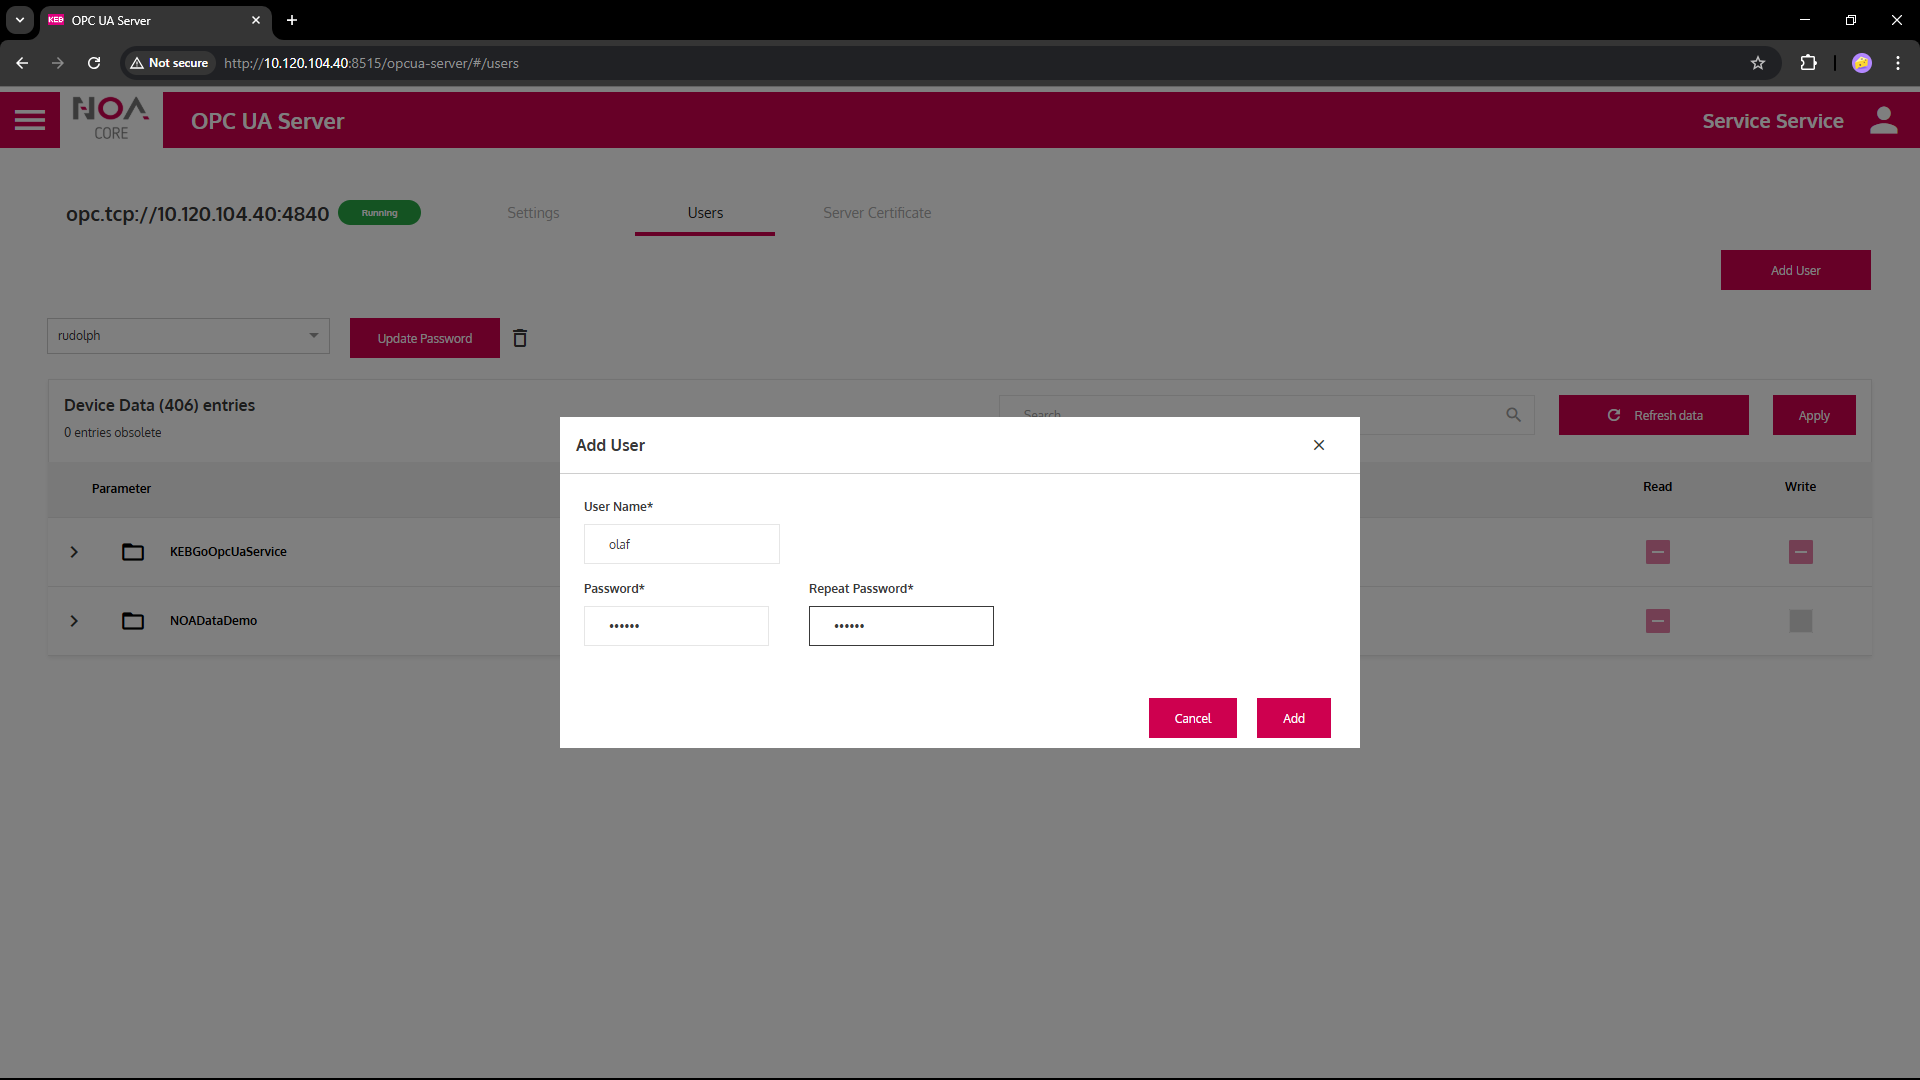This screenshot has width=1920, height=1080.
Task: Click the search magnifier icon
Action: 1513,414
